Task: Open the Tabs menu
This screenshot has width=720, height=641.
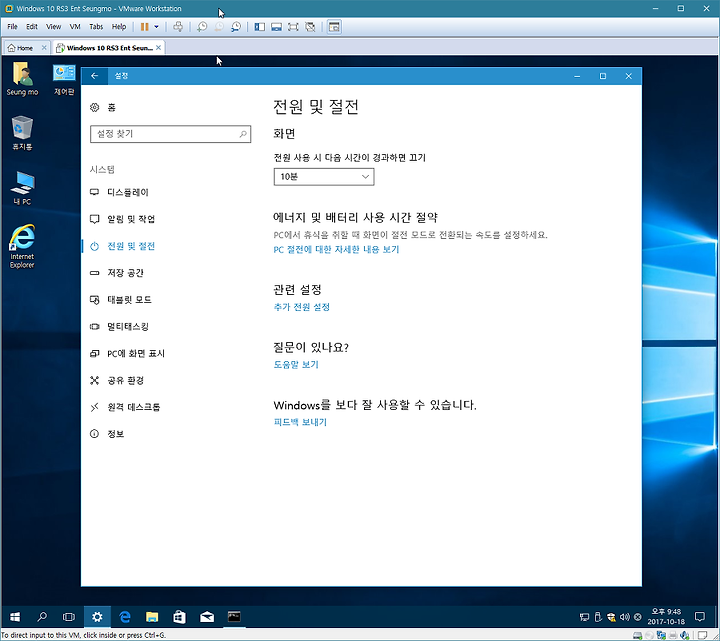Action: 96,27
